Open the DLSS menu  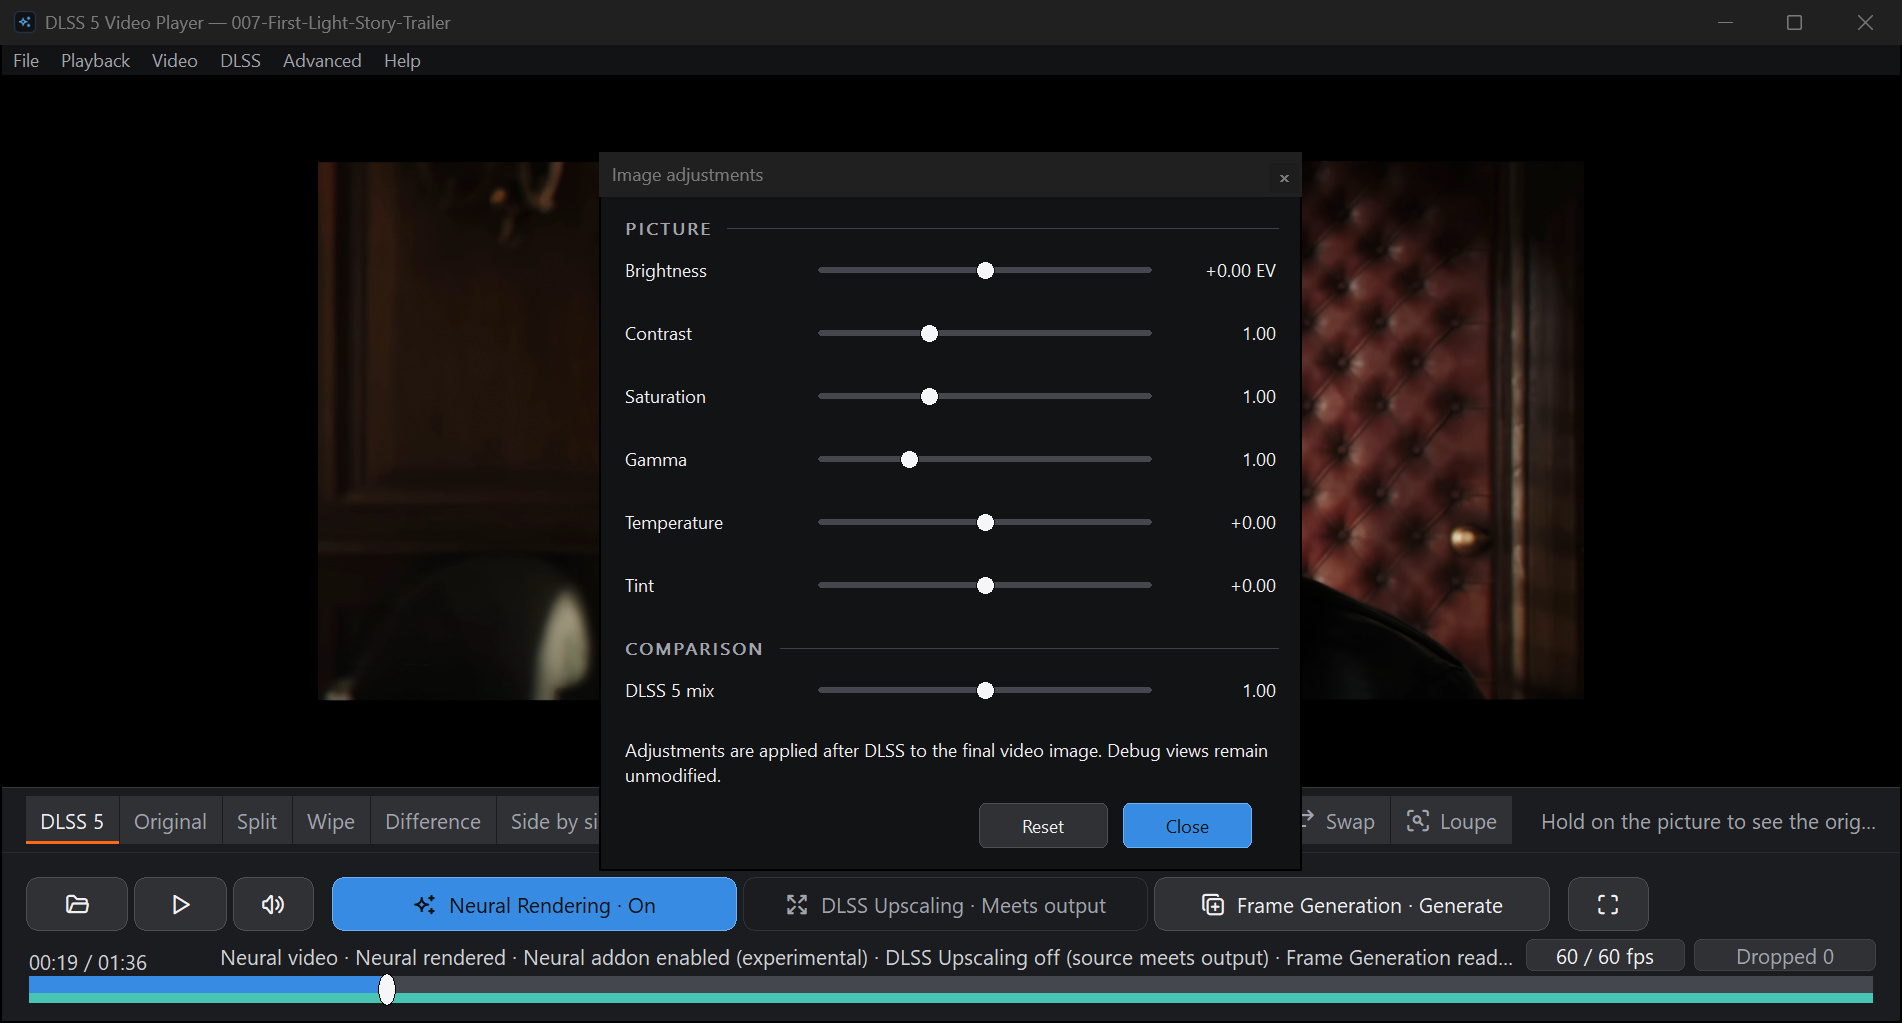click(x=240, y=61)
